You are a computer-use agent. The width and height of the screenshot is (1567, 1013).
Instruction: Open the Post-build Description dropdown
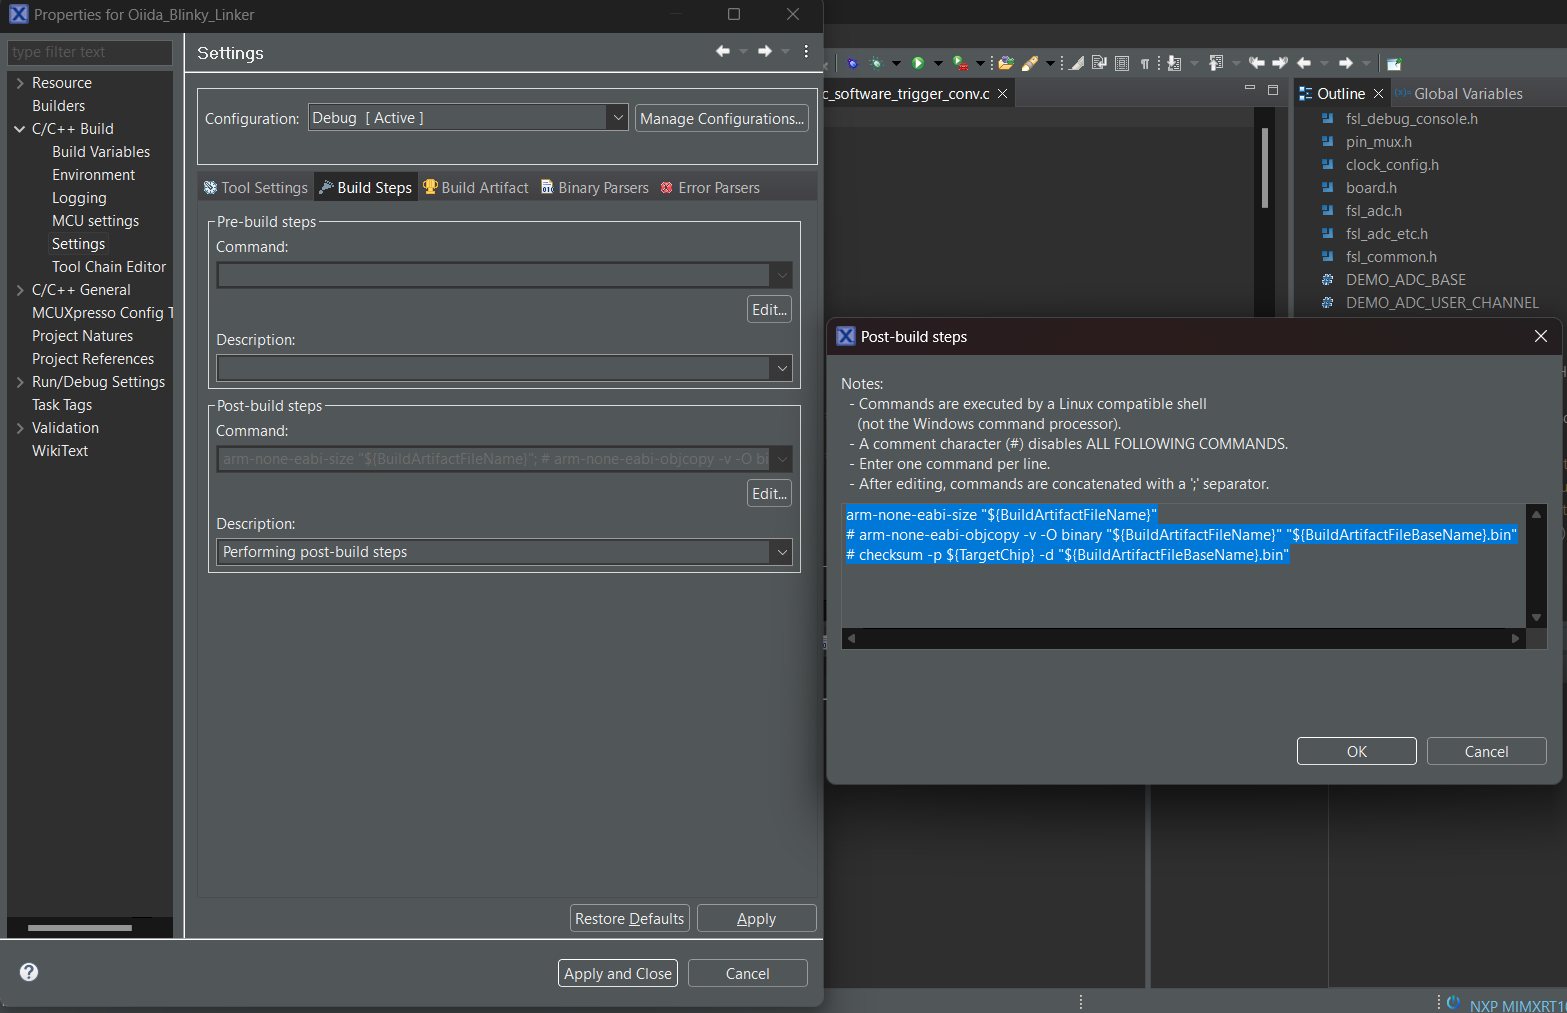click(781, 551)
